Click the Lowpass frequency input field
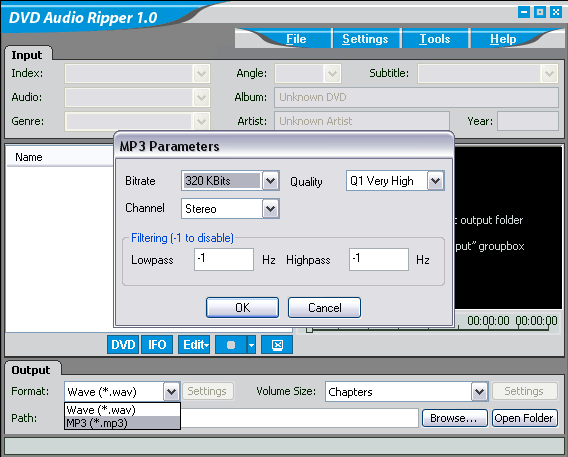 [224, 259]
